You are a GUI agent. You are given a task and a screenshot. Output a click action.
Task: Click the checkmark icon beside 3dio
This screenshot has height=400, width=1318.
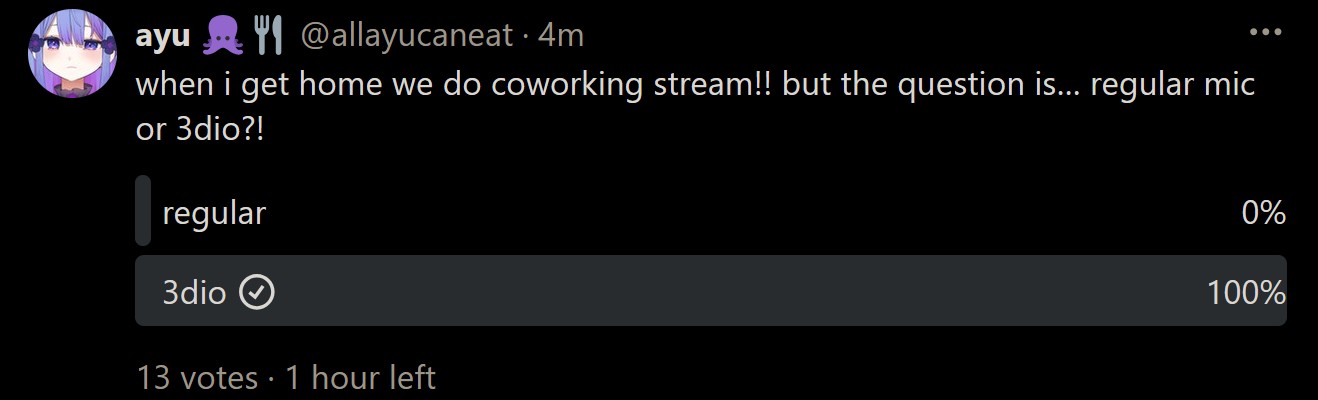(258, 292)
